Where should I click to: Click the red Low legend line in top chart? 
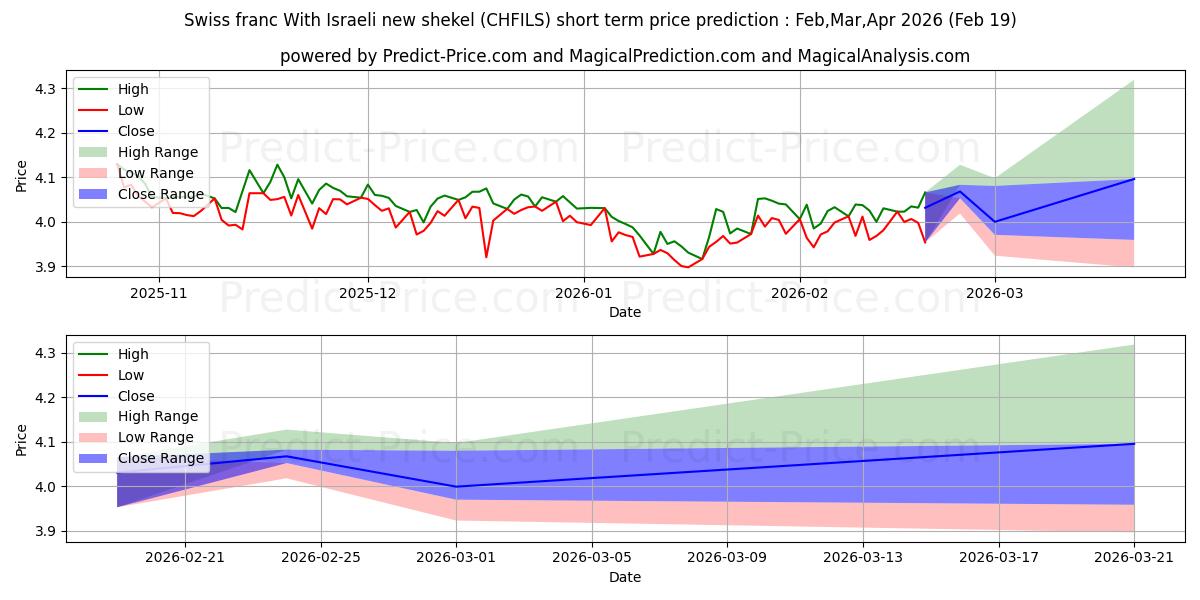coord(96,111)
